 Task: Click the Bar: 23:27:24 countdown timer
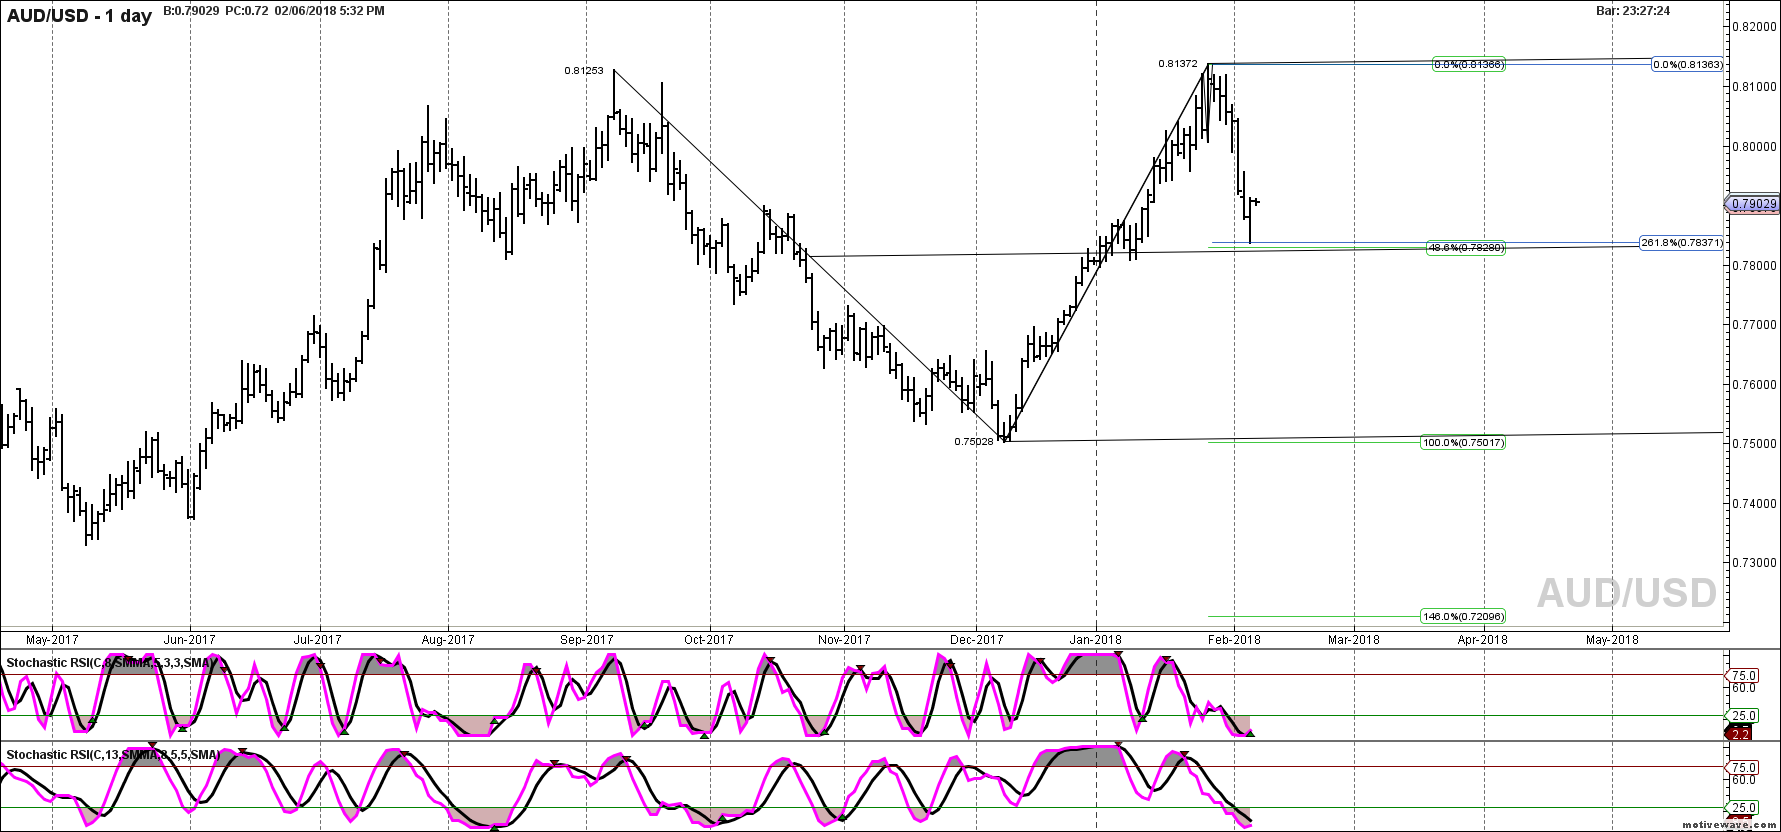1632,11
